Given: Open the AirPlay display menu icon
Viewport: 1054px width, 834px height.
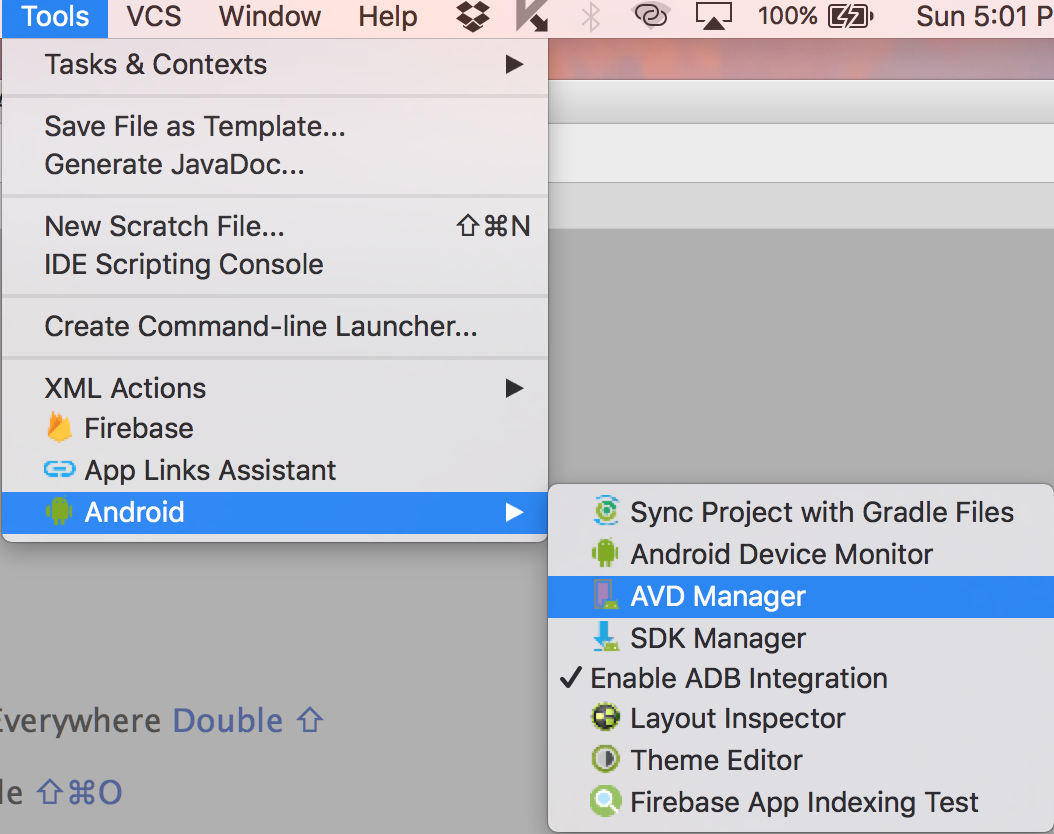Looking at the screenshot, I should click(713, 16).
